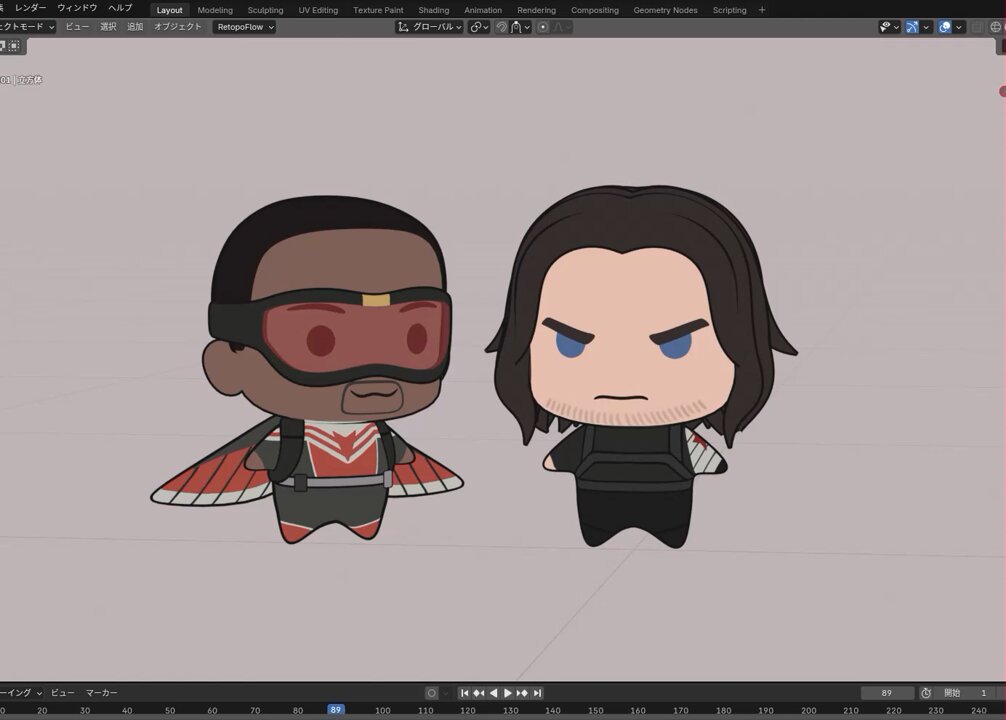Jump to the timeline start frame

(x=465, y=693)
